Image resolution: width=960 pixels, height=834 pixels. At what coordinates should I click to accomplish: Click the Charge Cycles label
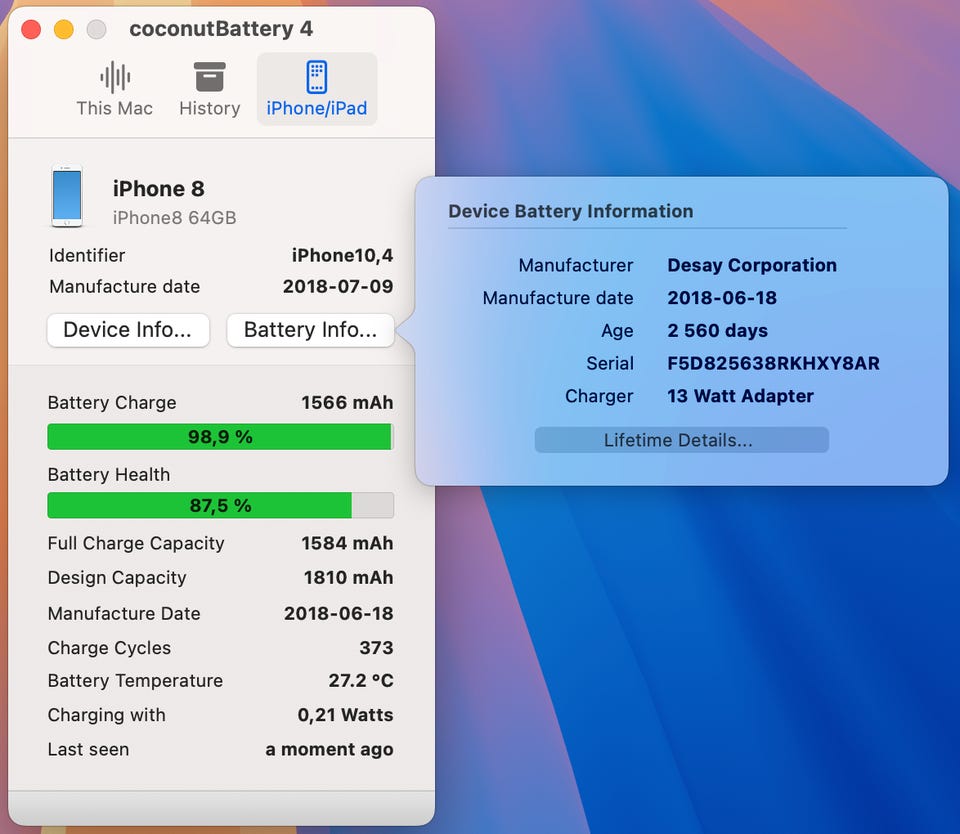point(110,648)
